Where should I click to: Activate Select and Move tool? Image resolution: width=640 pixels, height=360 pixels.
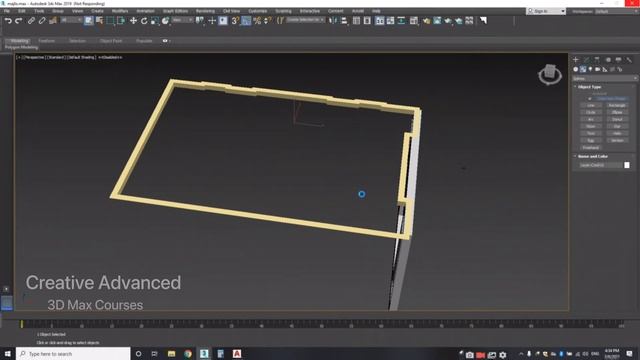point(133,21)
